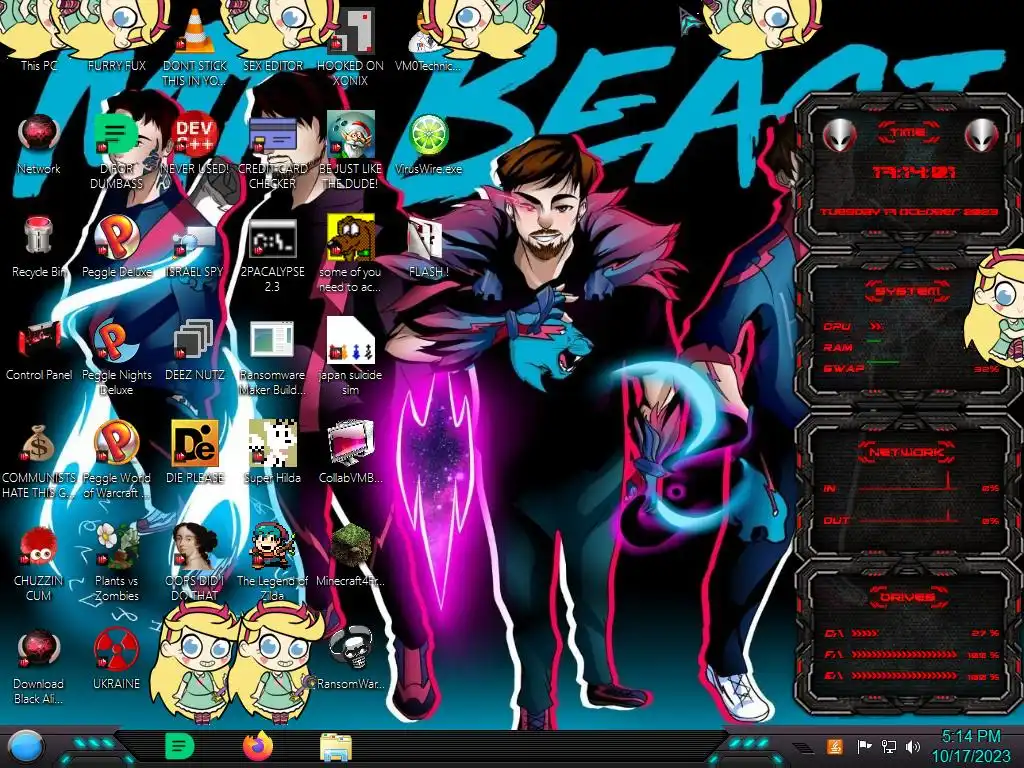Open the DEEZ NUTZ shortcut
Screen dimensions: 1024x768
pyautogui.click(x=195, y=350)
